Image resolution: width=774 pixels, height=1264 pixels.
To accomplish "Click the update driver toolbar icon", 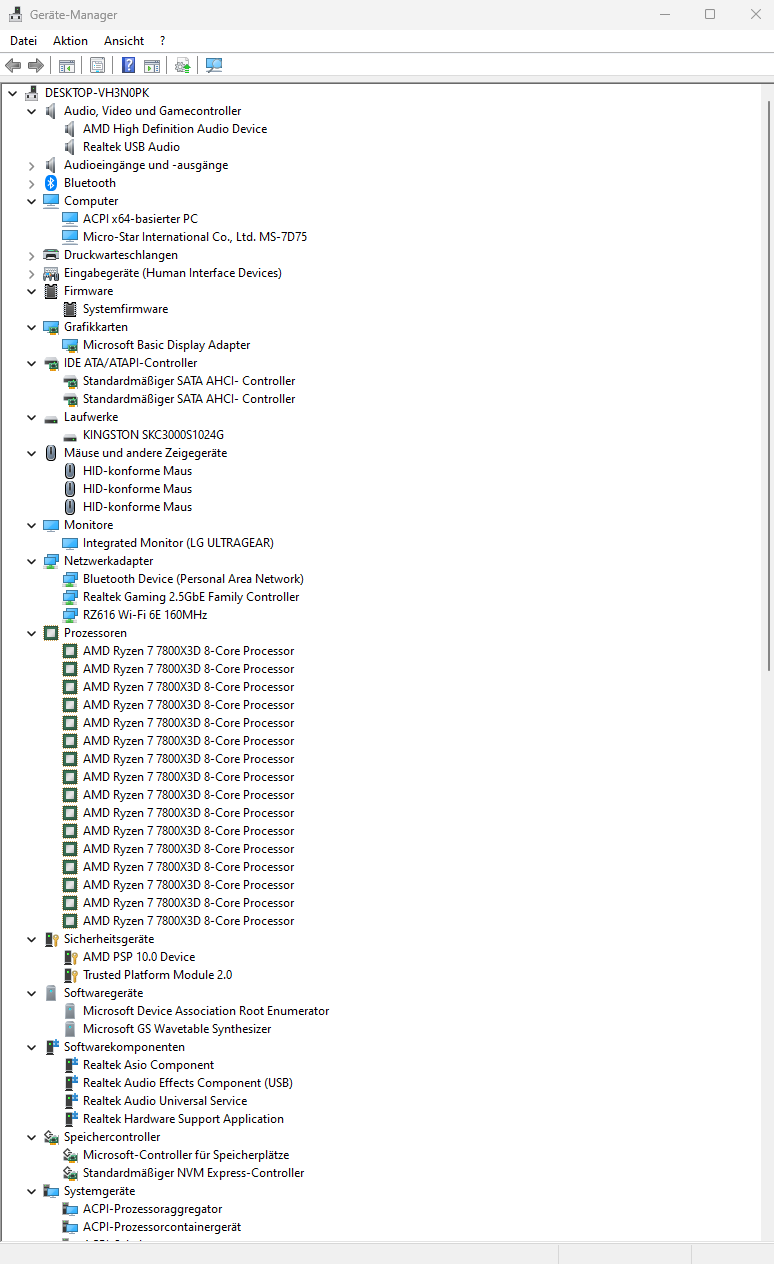I will point(182,66).
